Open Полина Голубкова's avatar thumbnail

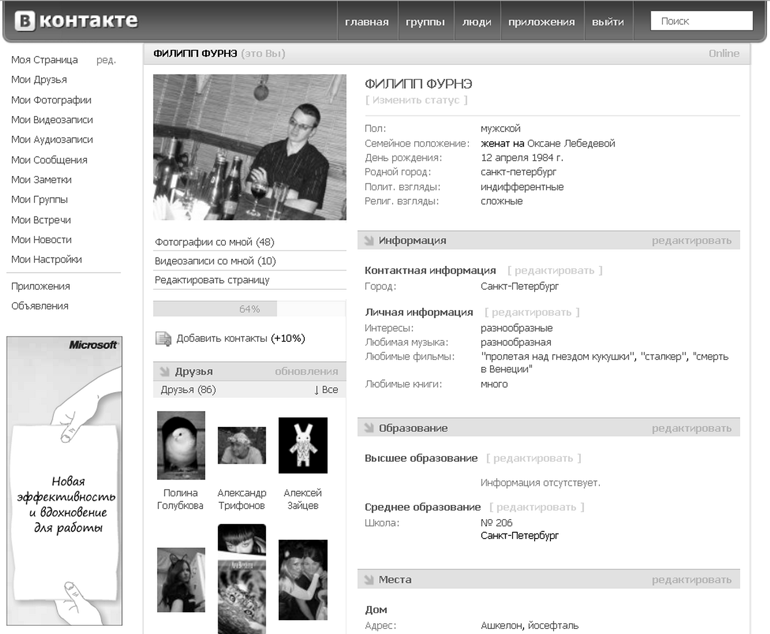tap(181, 445)
